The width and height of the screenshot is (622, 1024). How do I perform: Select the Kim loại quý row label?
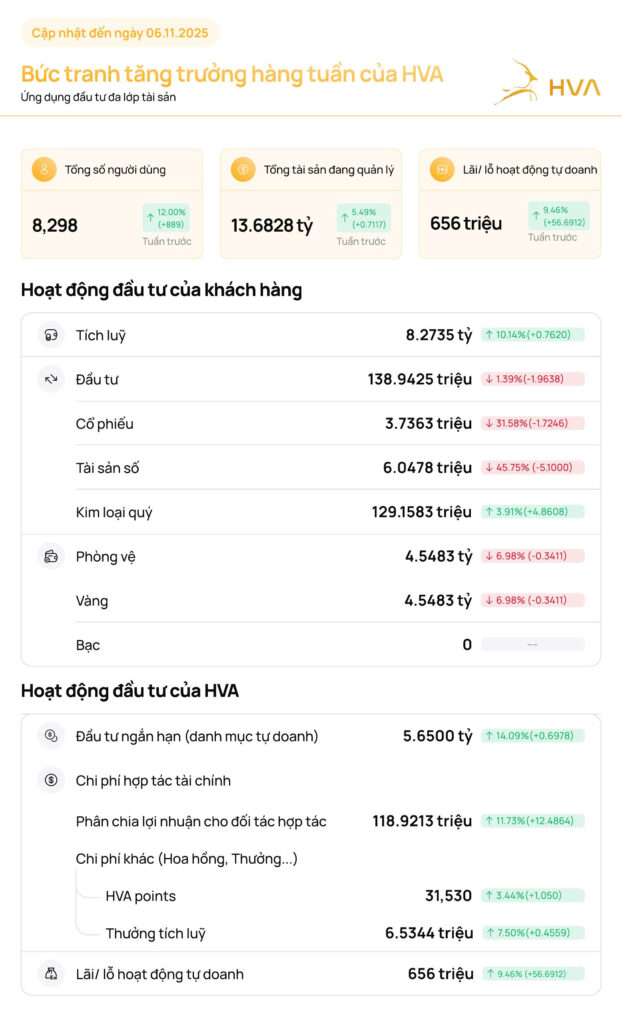click(114, 512)
